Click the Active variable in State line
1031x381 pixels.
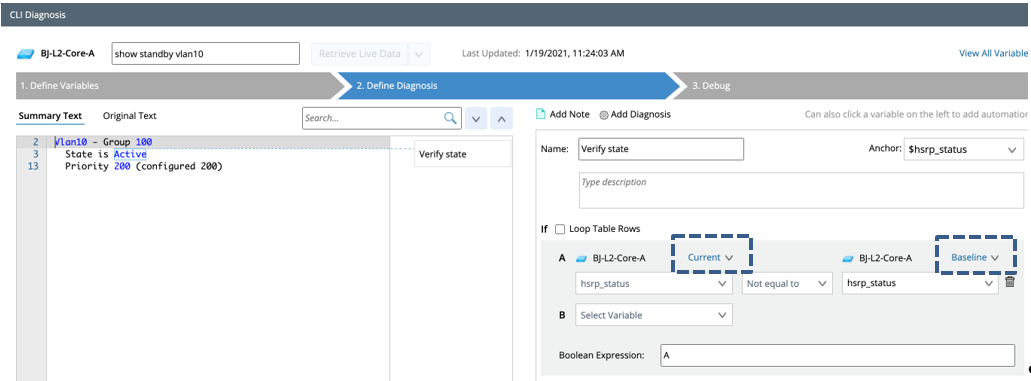coord(130,154)
